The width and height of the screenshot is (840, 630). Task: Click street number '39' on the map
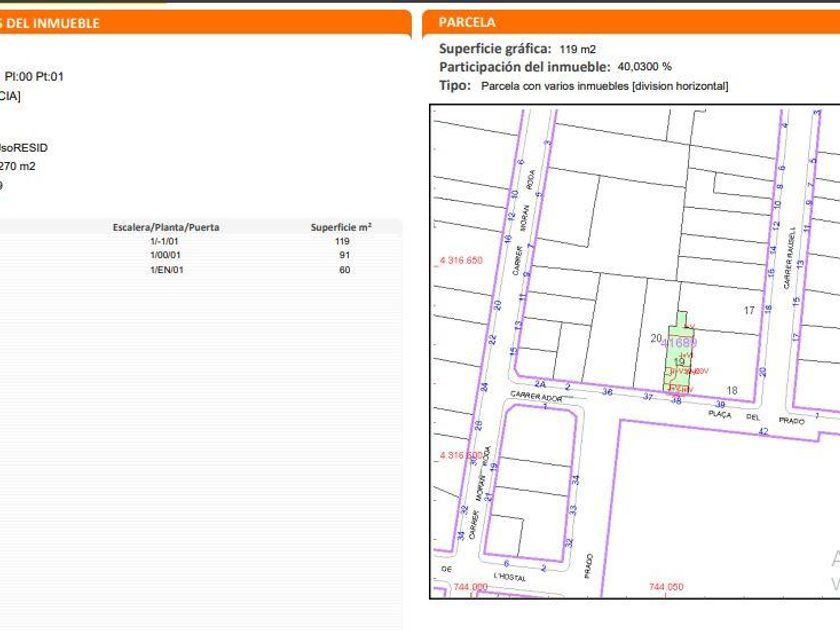coord(721,404)
